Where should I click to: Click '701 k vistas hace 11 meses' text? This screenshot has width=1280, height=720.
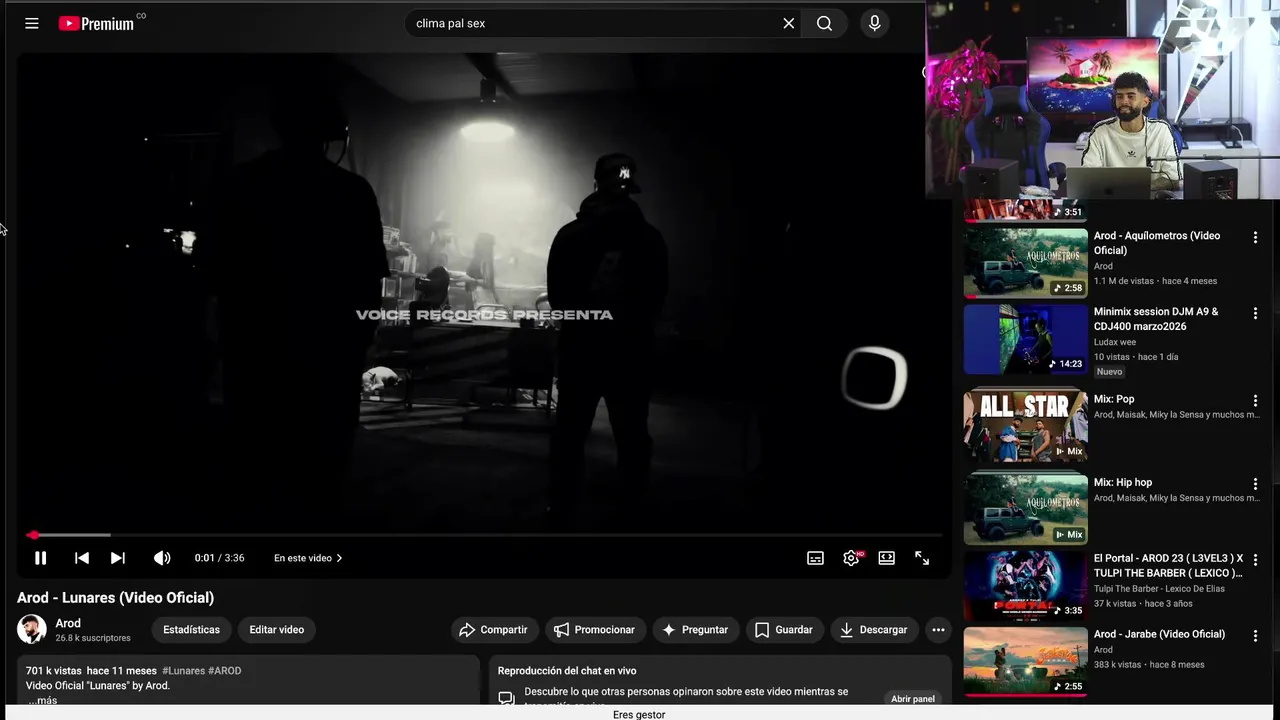[91, 671]
